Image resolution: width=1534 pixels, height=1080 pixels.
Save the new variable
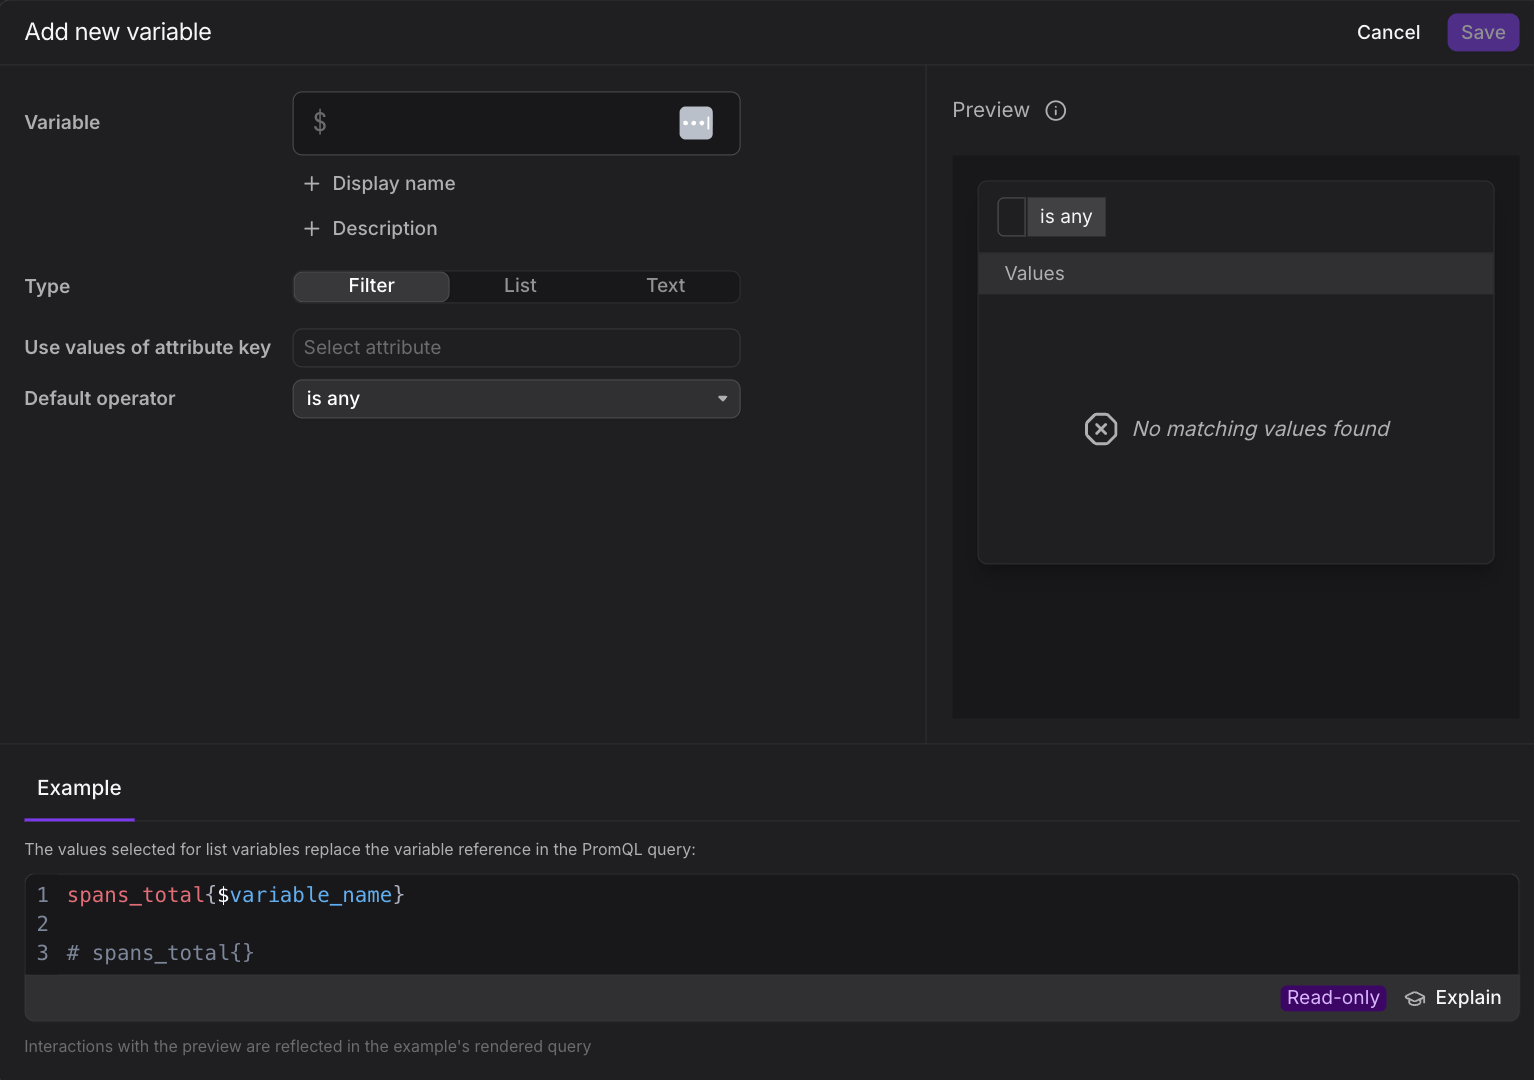(x=1483, y=33)
